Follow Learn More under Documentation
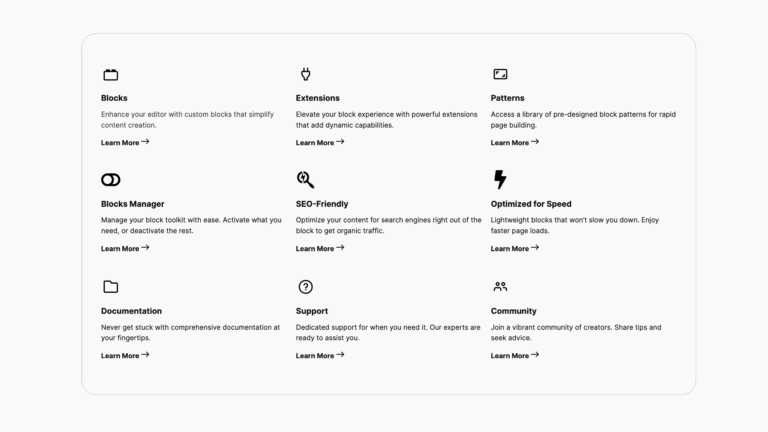This screenshot has width=768, height=432. (x=125, y=356)
